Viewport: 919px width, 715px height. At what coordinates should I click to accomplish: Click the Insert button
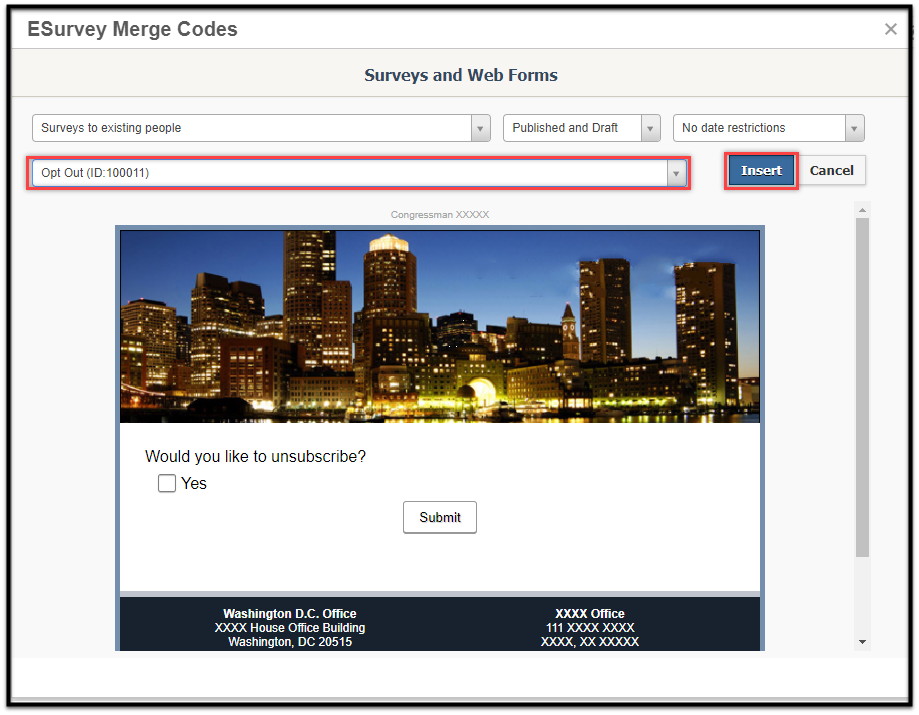pos(761,171)
